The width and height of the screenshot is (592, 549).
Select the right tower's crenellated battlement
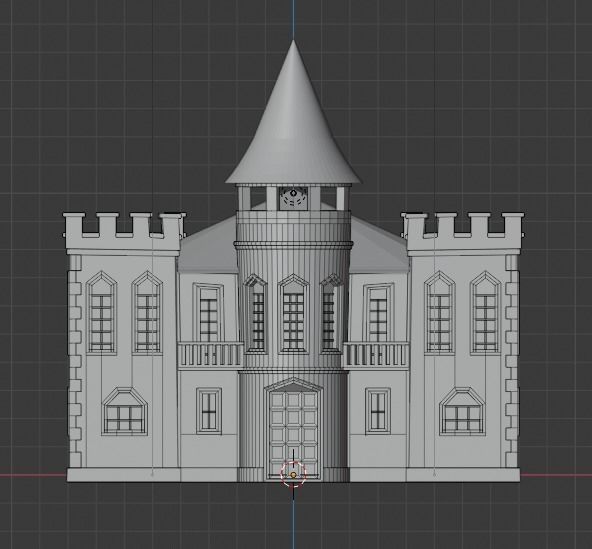463,233
